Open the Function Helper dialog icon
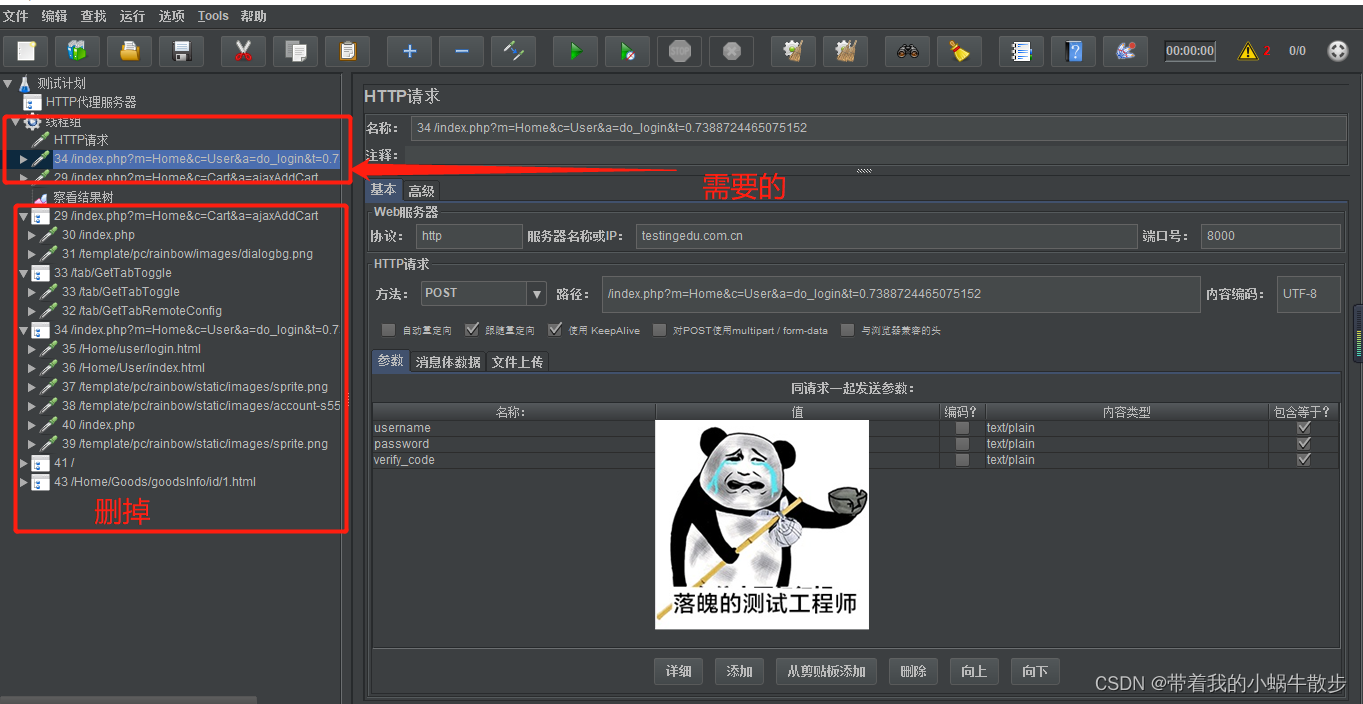 (x=1021, y=51)
